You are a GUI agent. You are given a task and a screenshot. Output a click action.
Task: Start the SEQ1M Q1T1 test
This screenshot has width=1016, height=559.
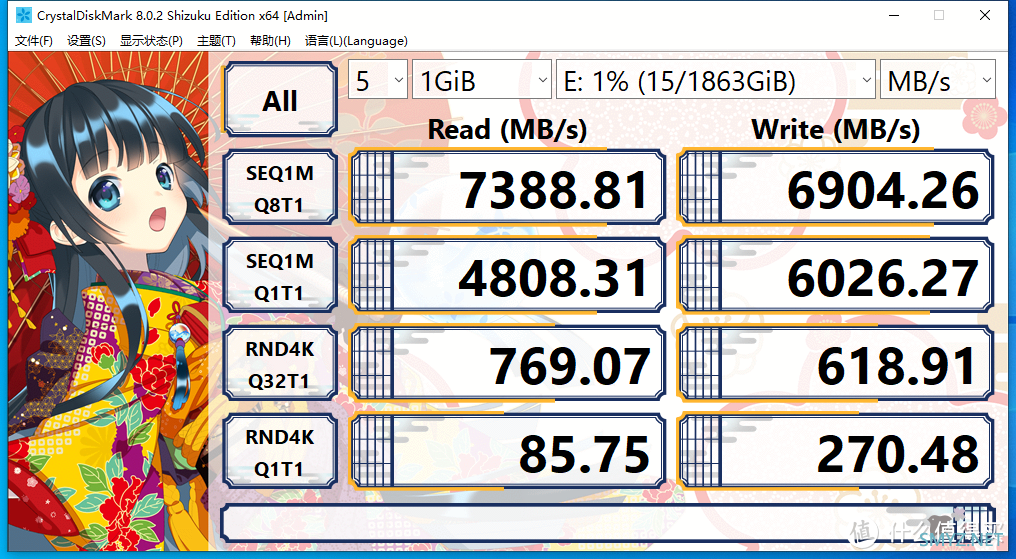tap(280, 276)
